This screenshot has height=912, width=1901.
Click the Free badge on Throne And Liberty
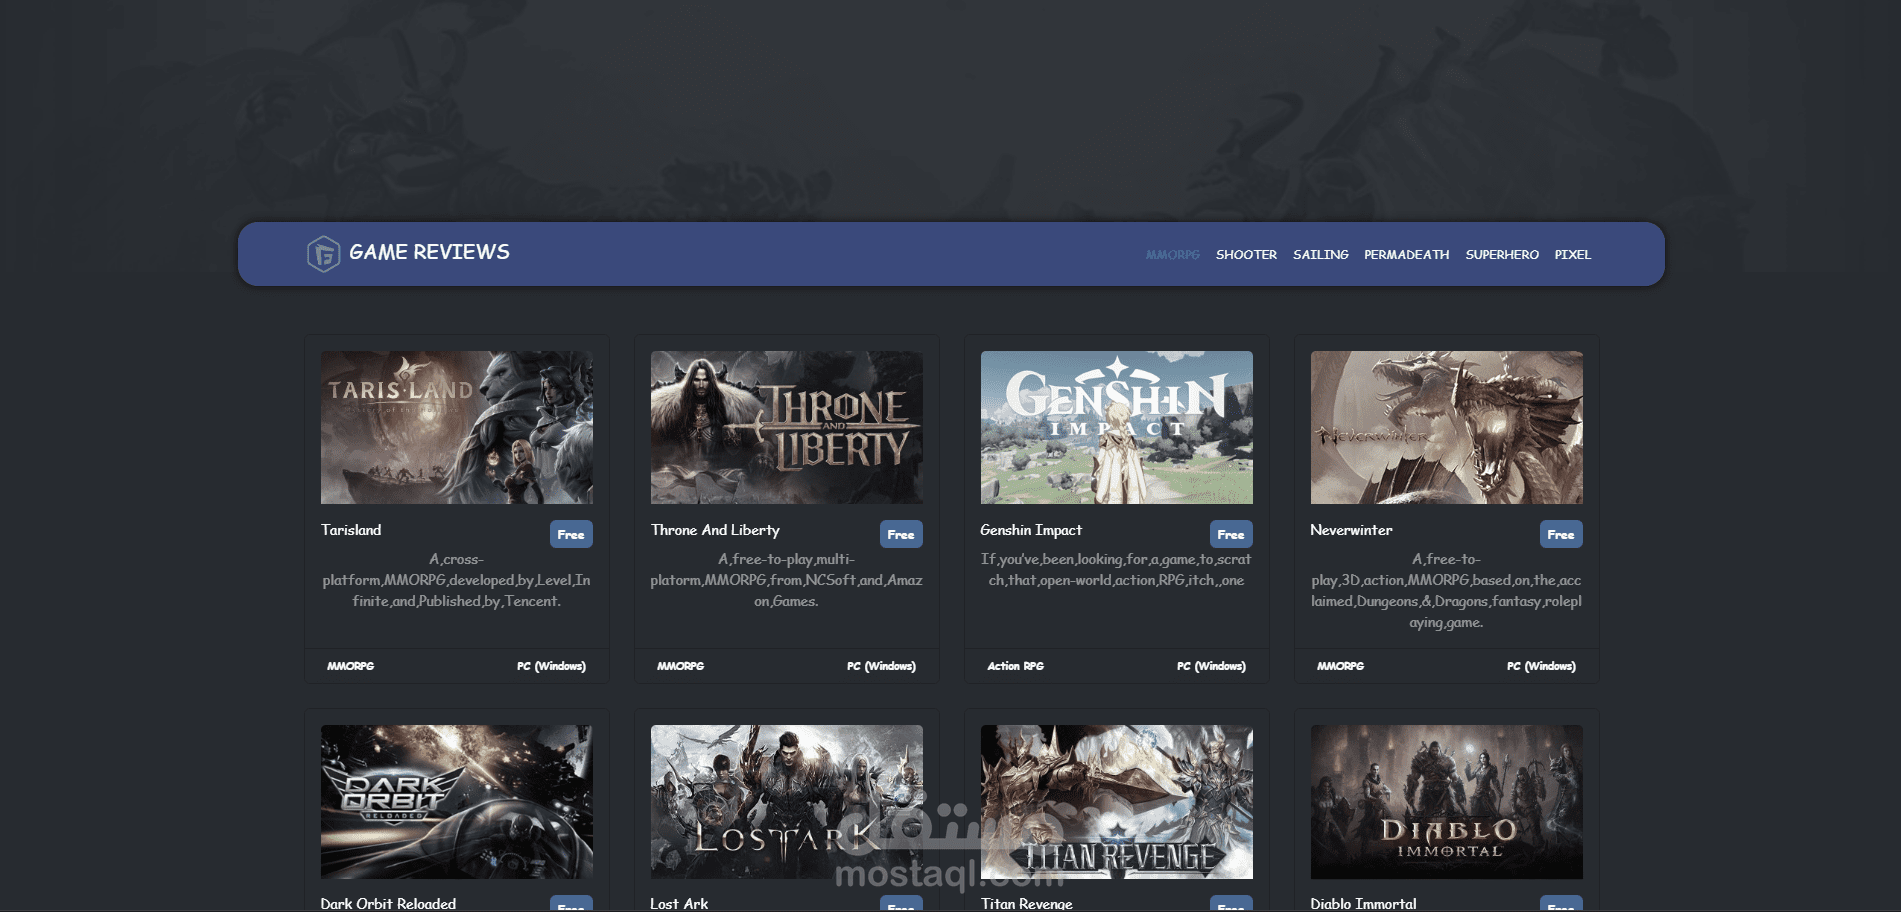tap(901, 534)
